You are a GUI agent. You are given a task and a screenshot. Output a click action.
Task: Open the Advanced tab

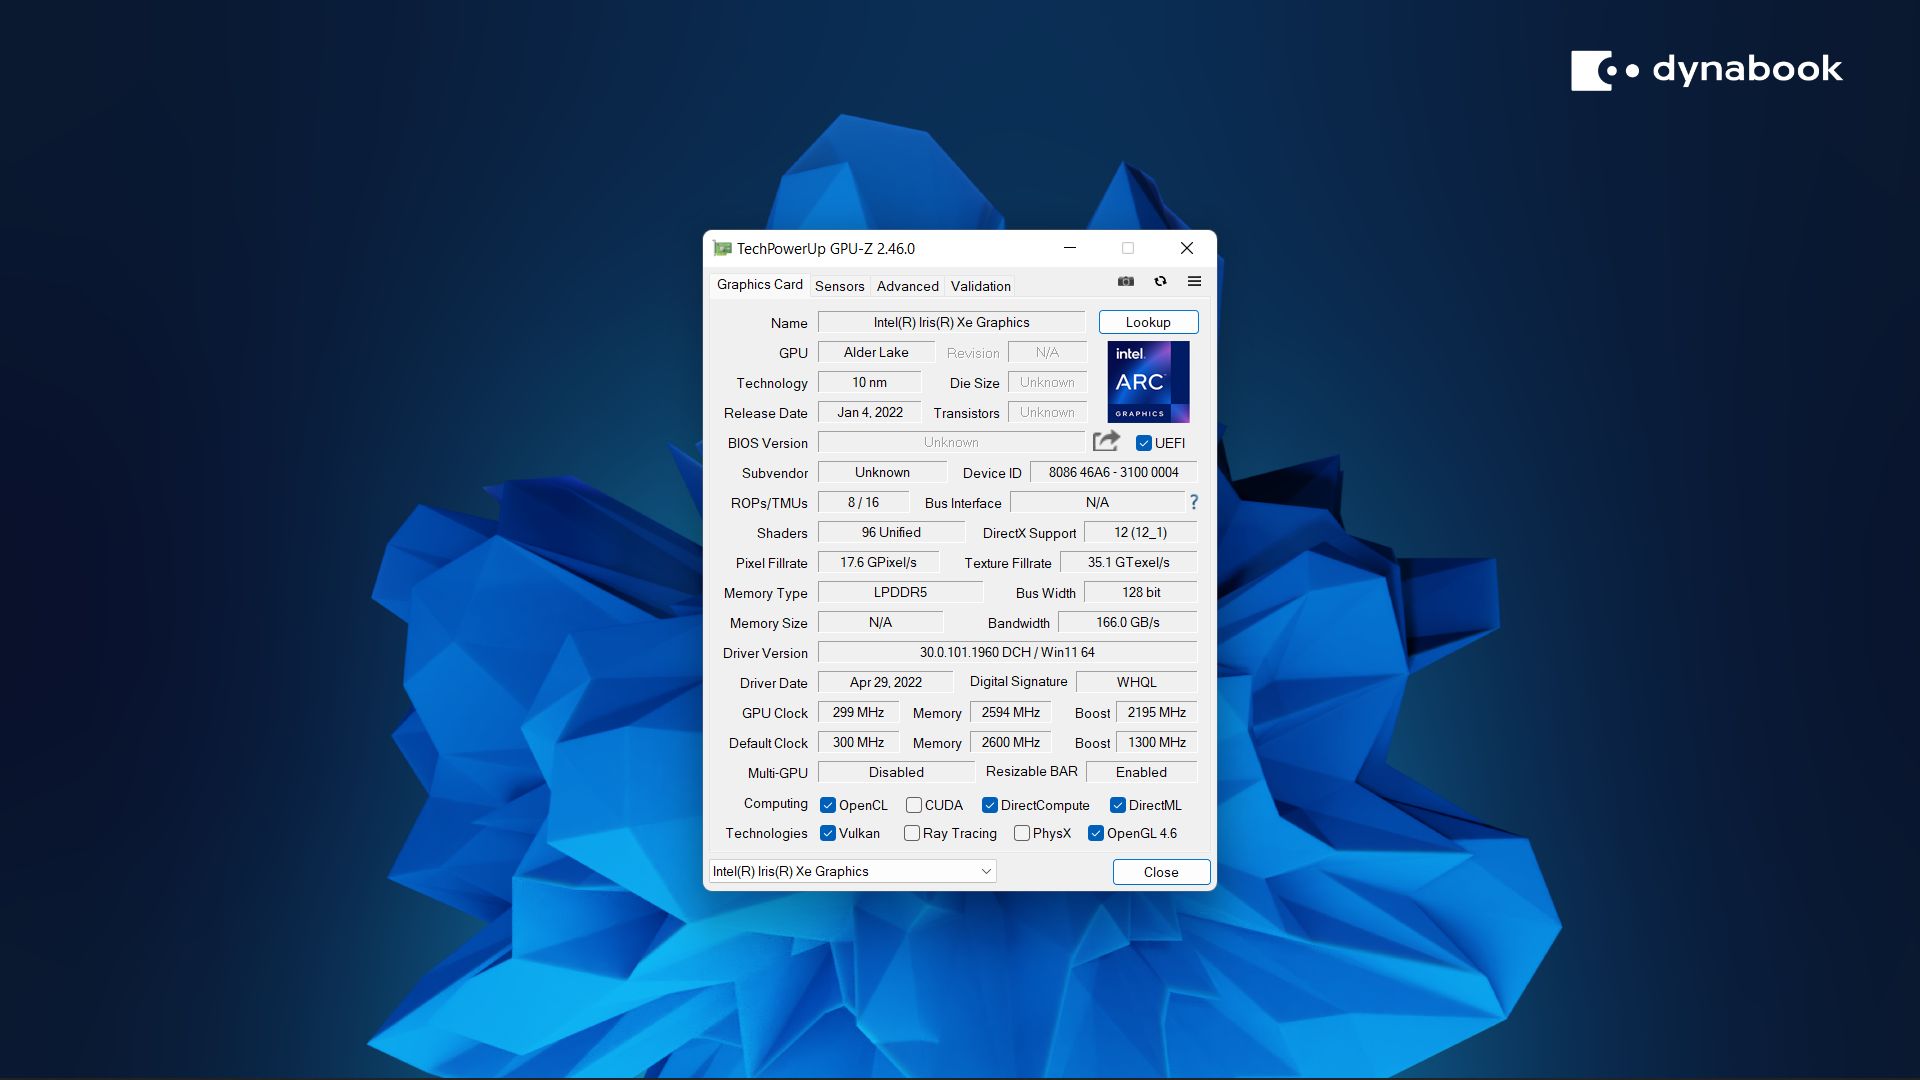907,286
